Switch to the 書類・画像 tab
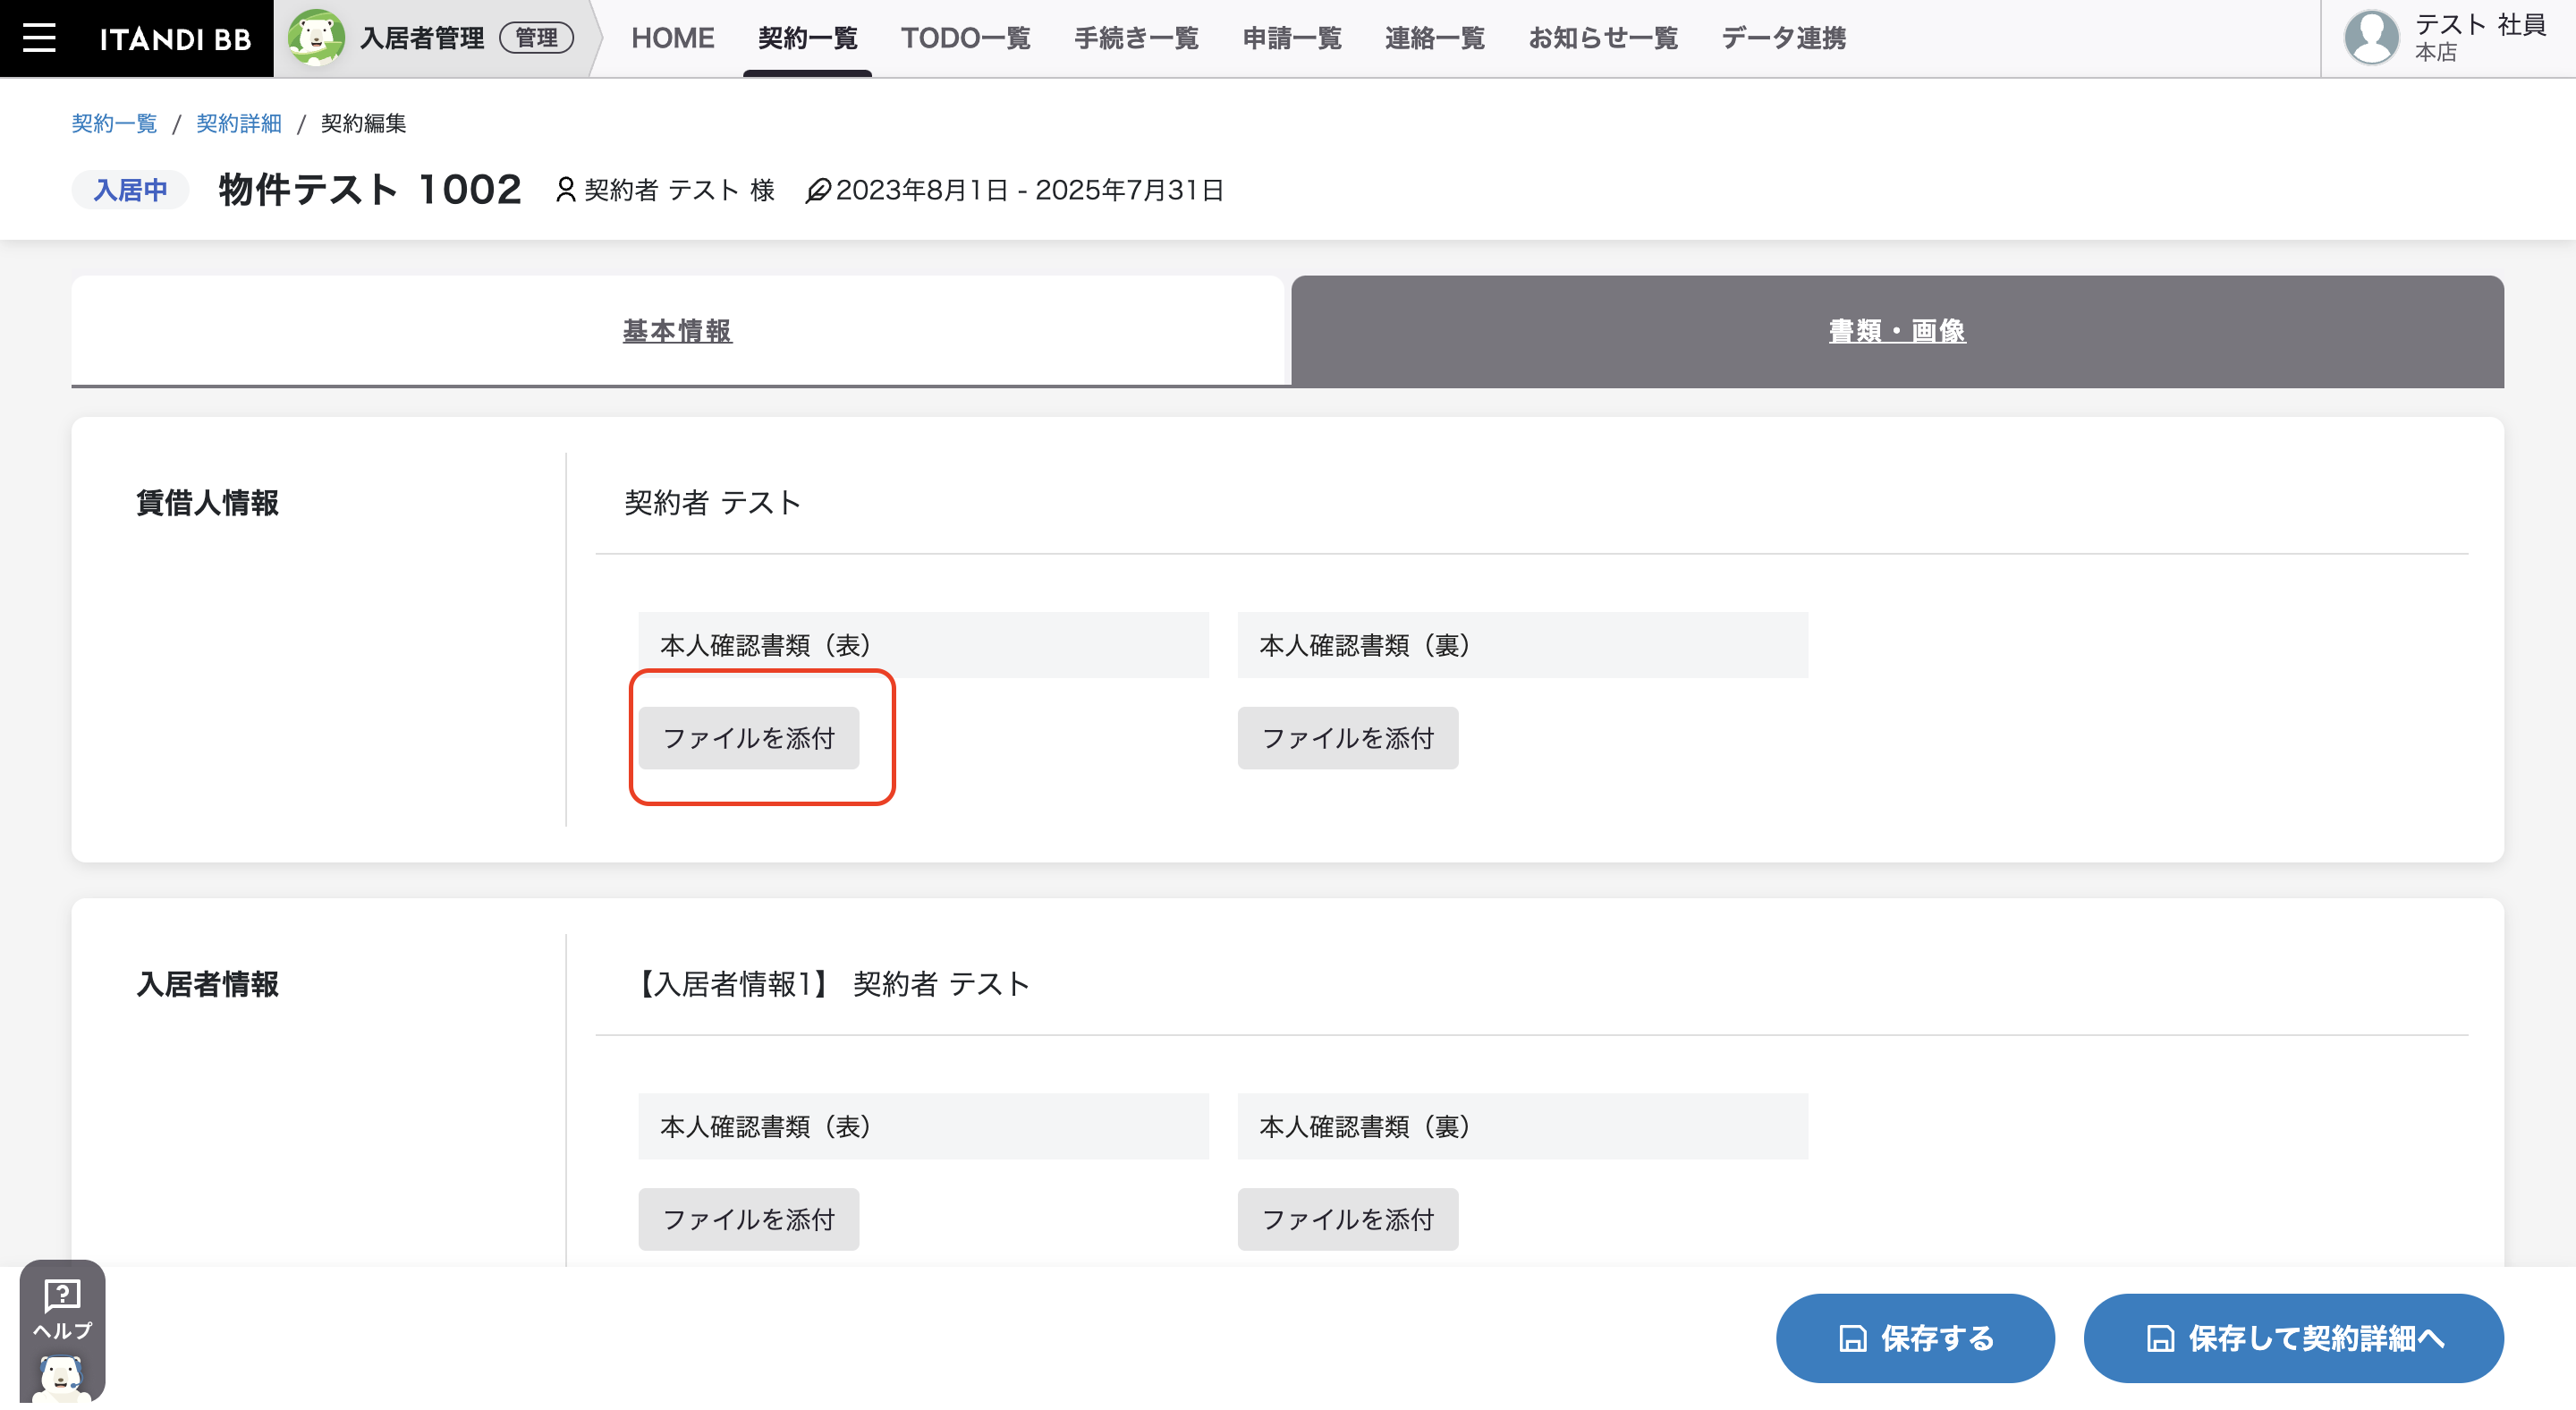Viewport: 2576px width, 1410px height. pos(1897,331)
